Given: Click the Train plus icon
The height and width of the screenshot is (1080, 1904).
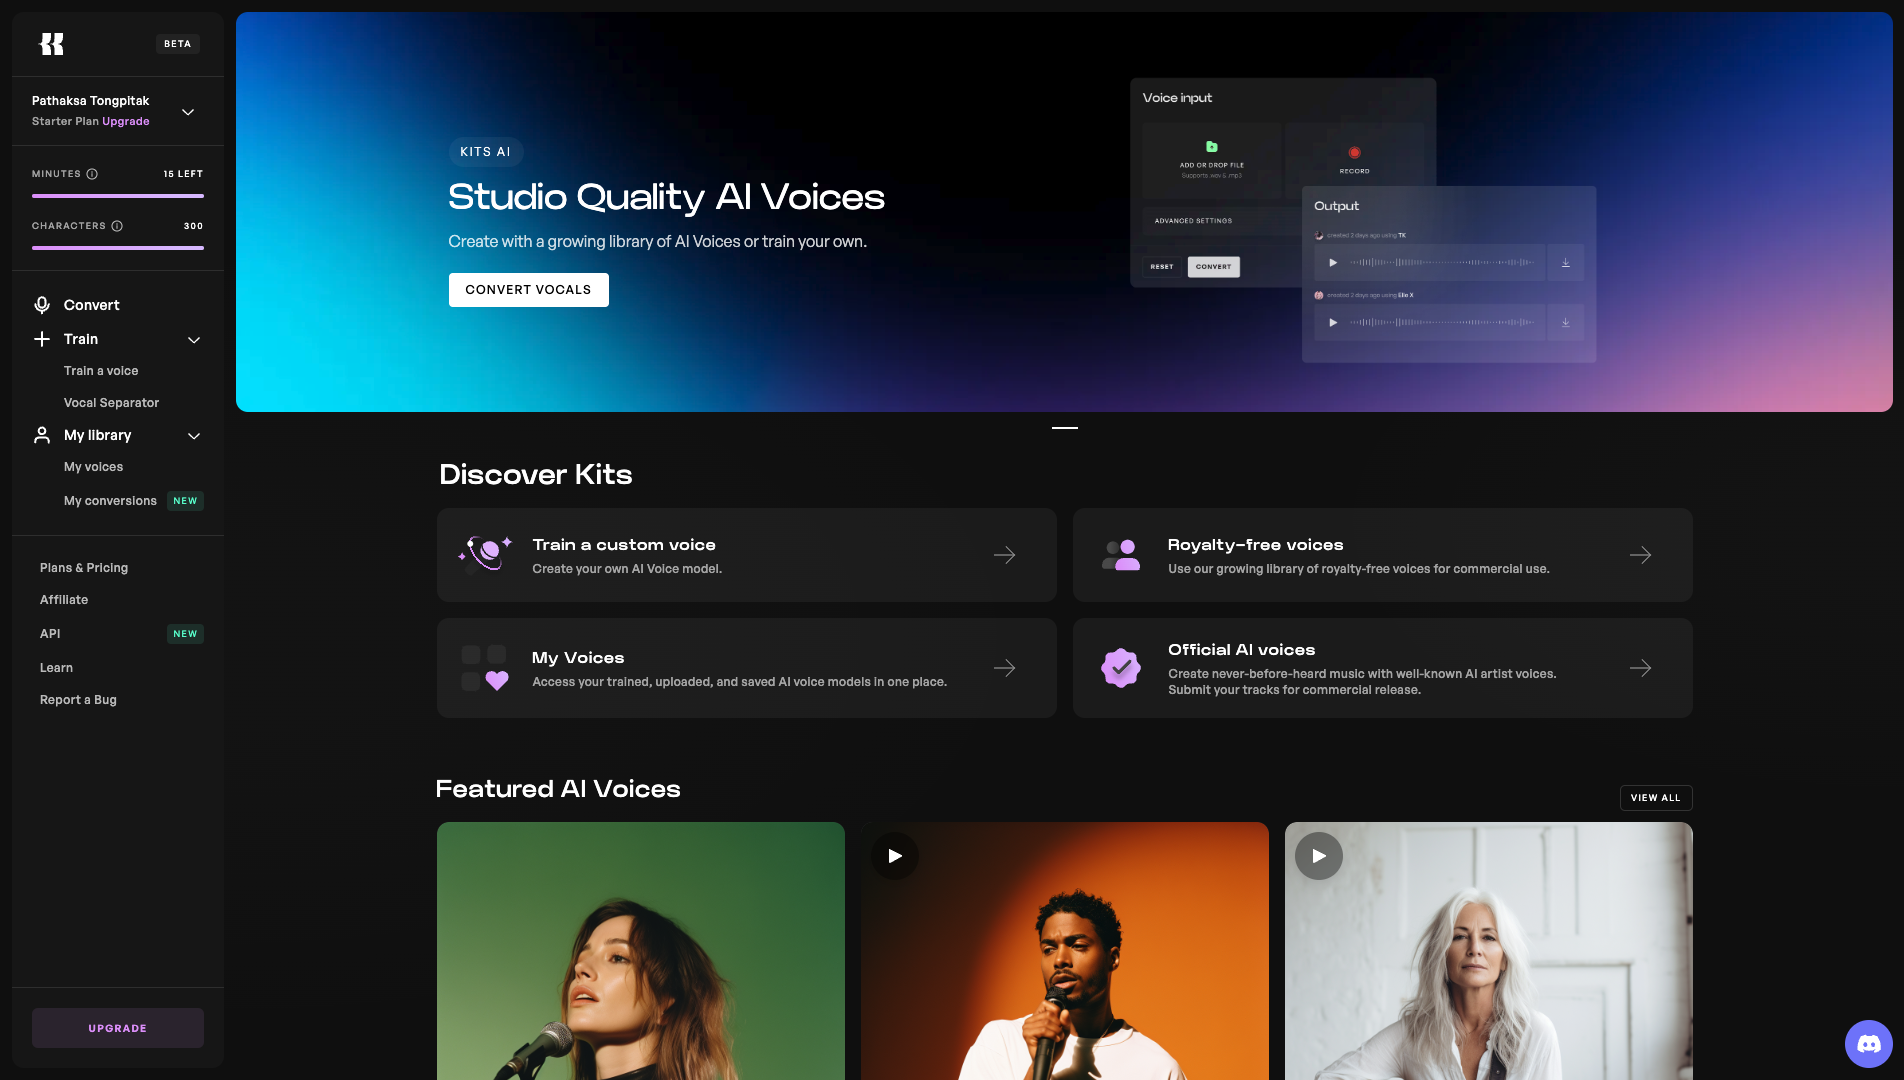Looking at the screenshot, I should pyautogui.click(x=42, y=339).
